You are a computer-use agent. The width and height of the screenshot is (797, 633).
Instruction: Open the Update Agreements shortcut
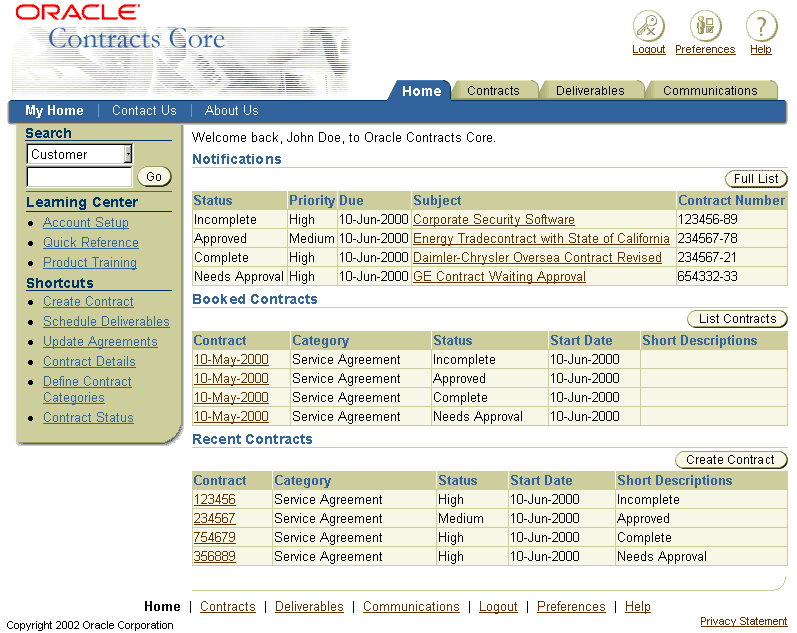click(x=100, y=342)
